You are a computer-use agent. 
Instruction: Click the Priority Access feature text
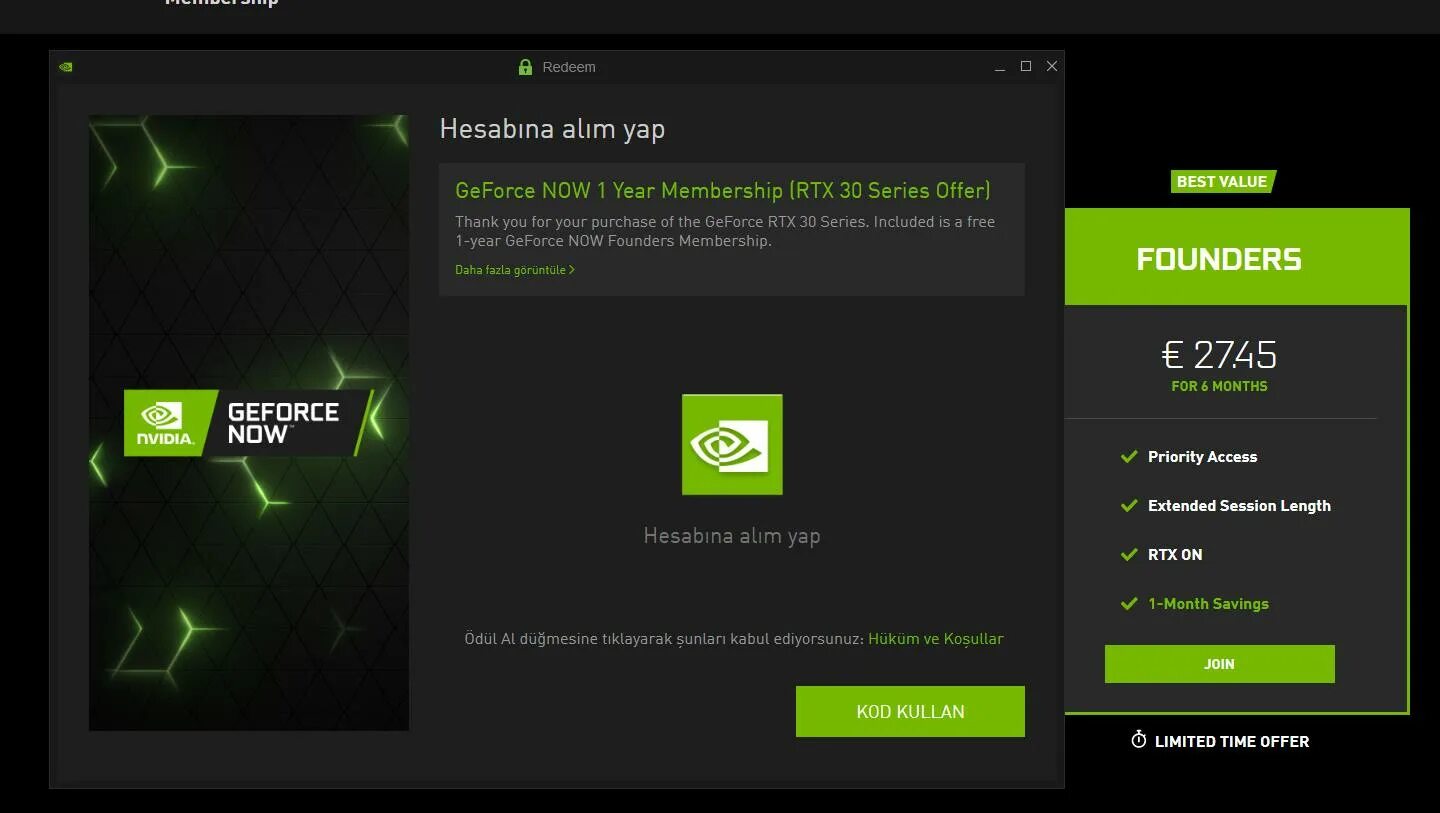click(x=1202, y=457)
